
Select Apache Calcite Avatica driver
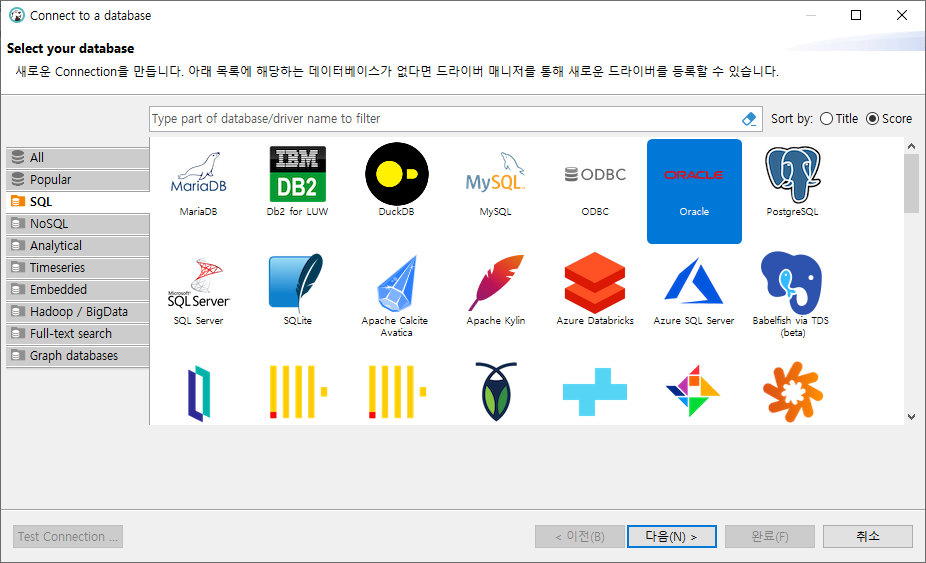396,283
